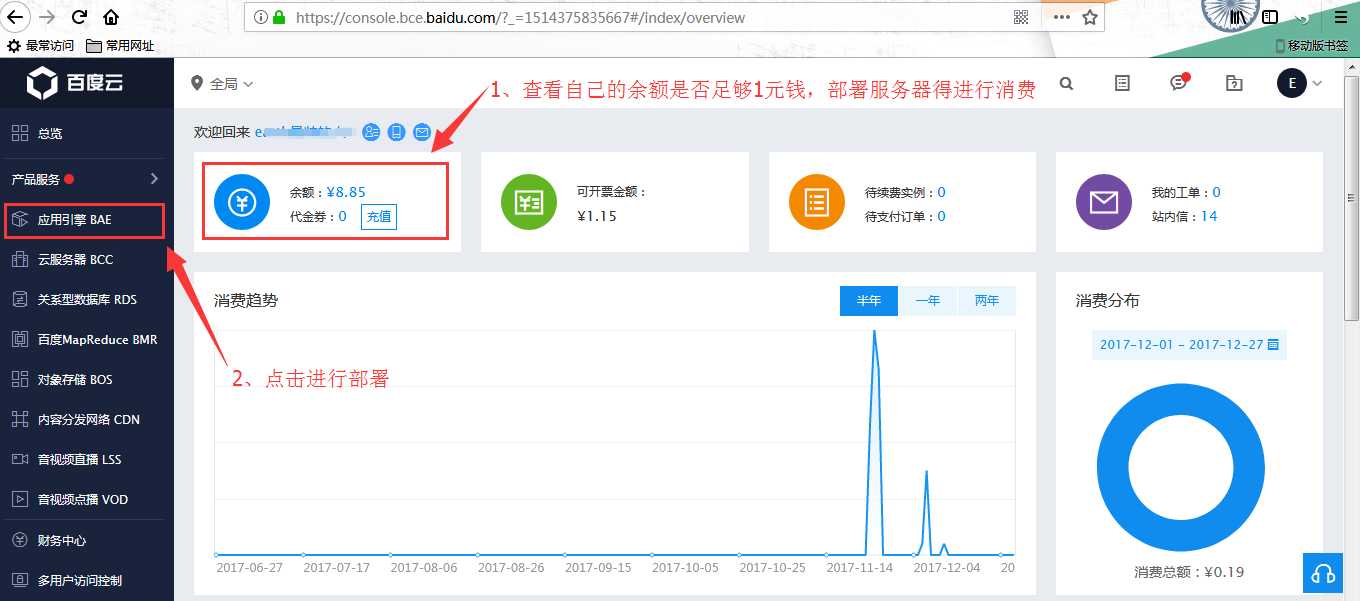Open 移动版书签 mobile bookmarks
1360x601 pixels.
[x=1314, y=46]
